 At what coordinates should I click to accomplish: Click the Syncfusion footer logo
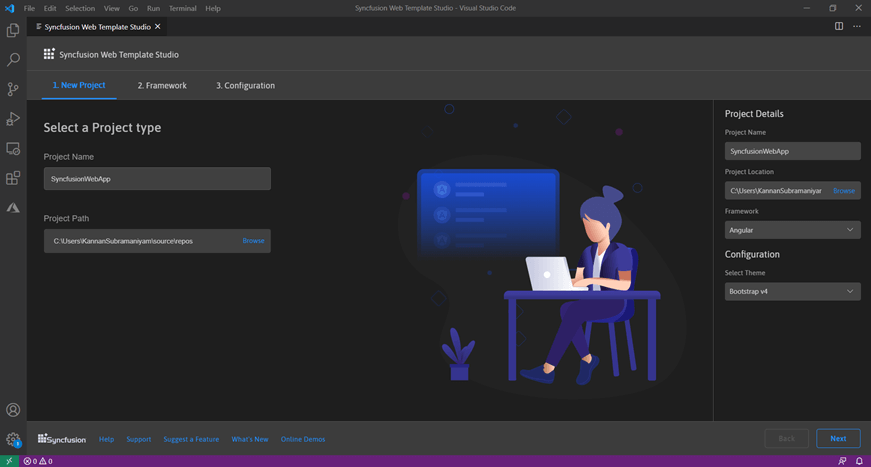62,439
